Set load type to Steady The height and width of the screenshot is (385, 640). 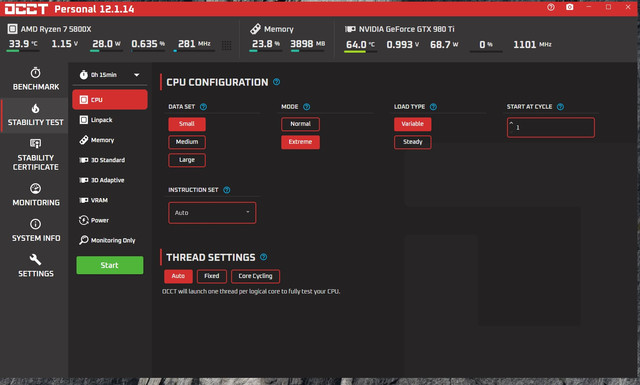(x=413, y=142)
